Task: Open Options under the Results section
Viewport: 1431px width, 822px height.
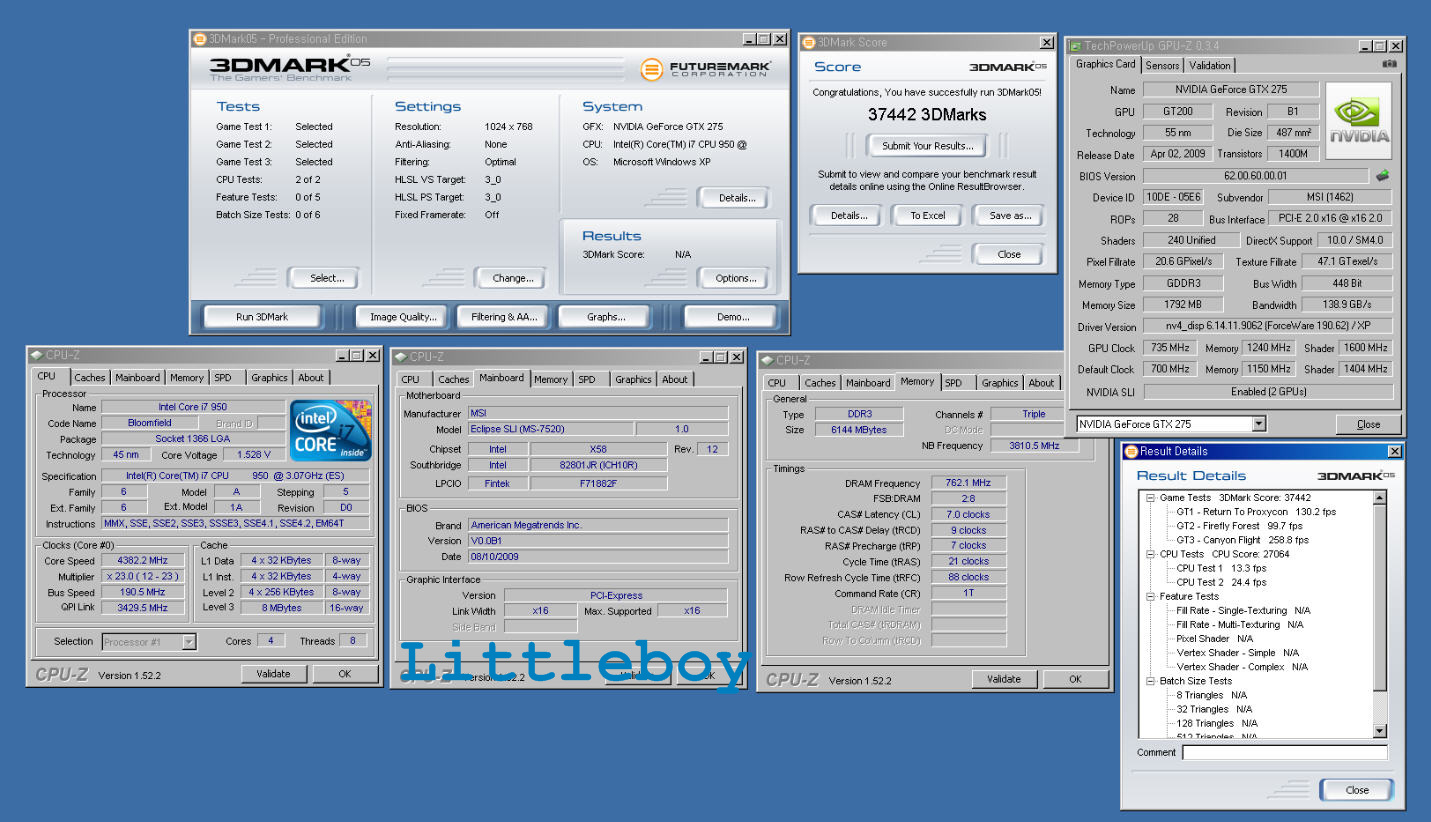Action: pos(736,279)
